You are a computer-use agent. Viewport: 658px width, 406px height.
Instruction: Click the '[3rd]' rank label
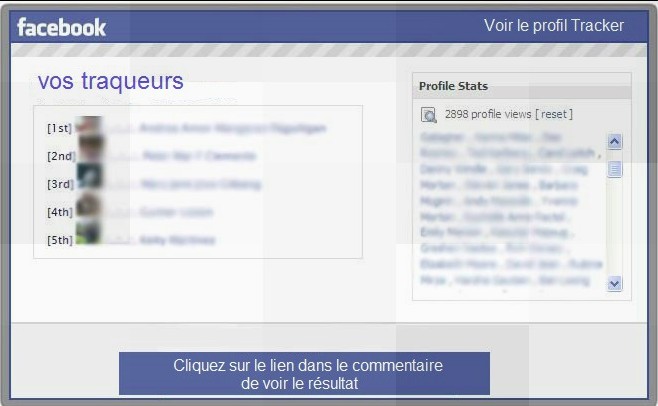[60, 184]
